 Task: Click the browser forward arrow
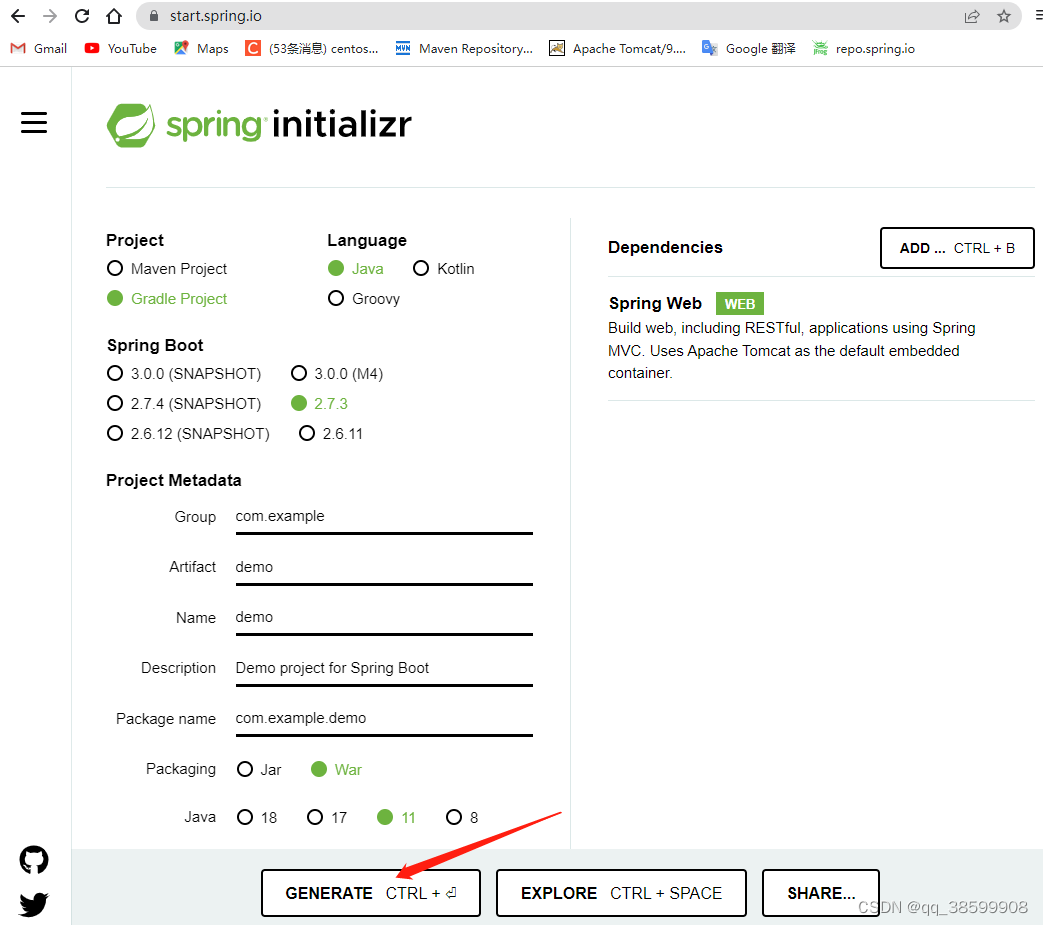[50, 16]
